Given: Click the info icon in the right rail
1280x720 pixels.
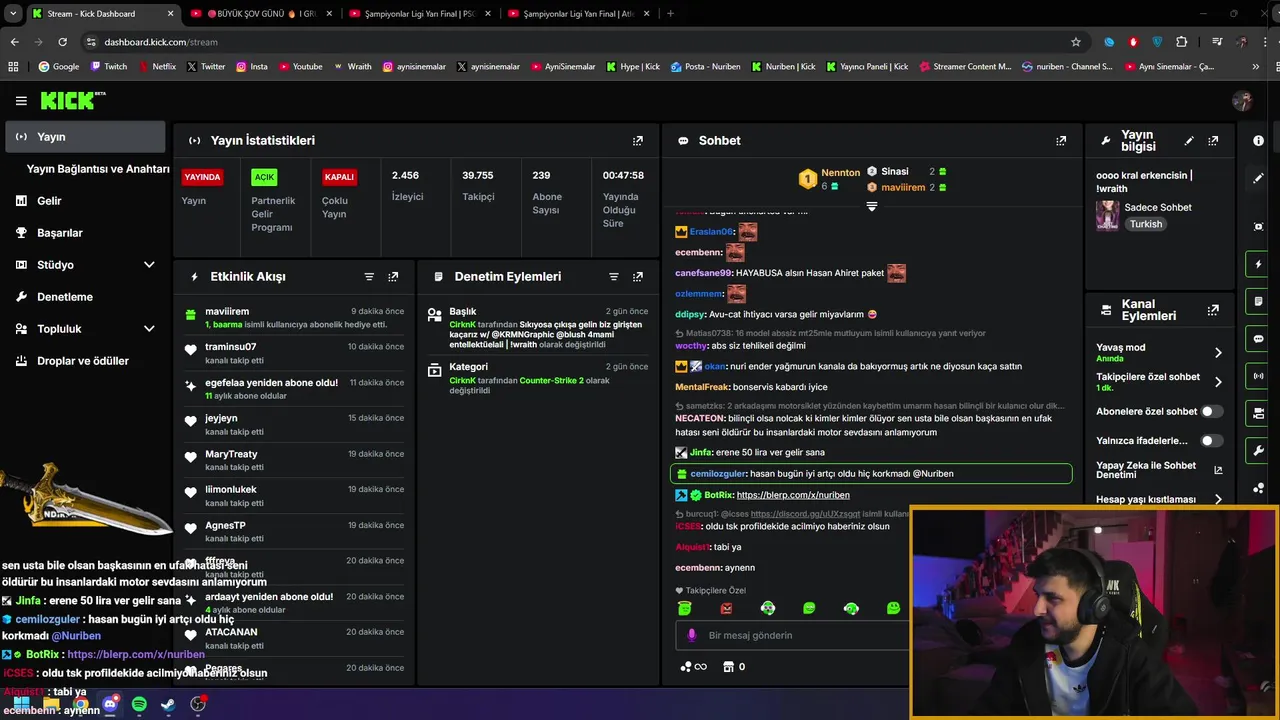Looking at the screenshot, I should click(1258, 141).
